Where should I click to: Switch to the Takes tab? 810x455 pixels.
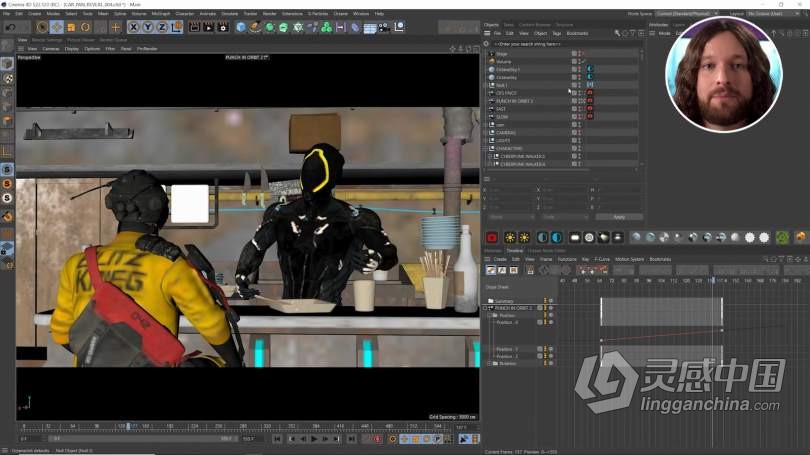coord(509,25)
